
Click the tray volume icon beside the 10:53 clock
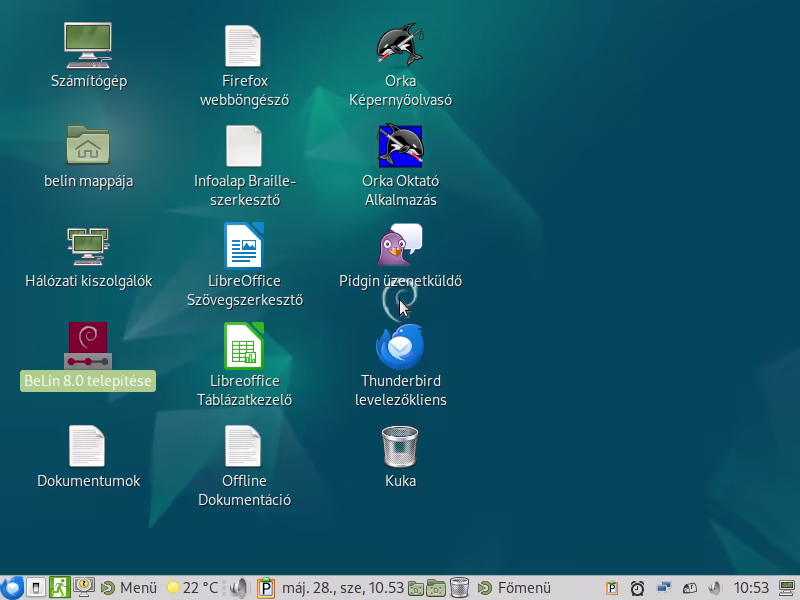pos(716,588)
